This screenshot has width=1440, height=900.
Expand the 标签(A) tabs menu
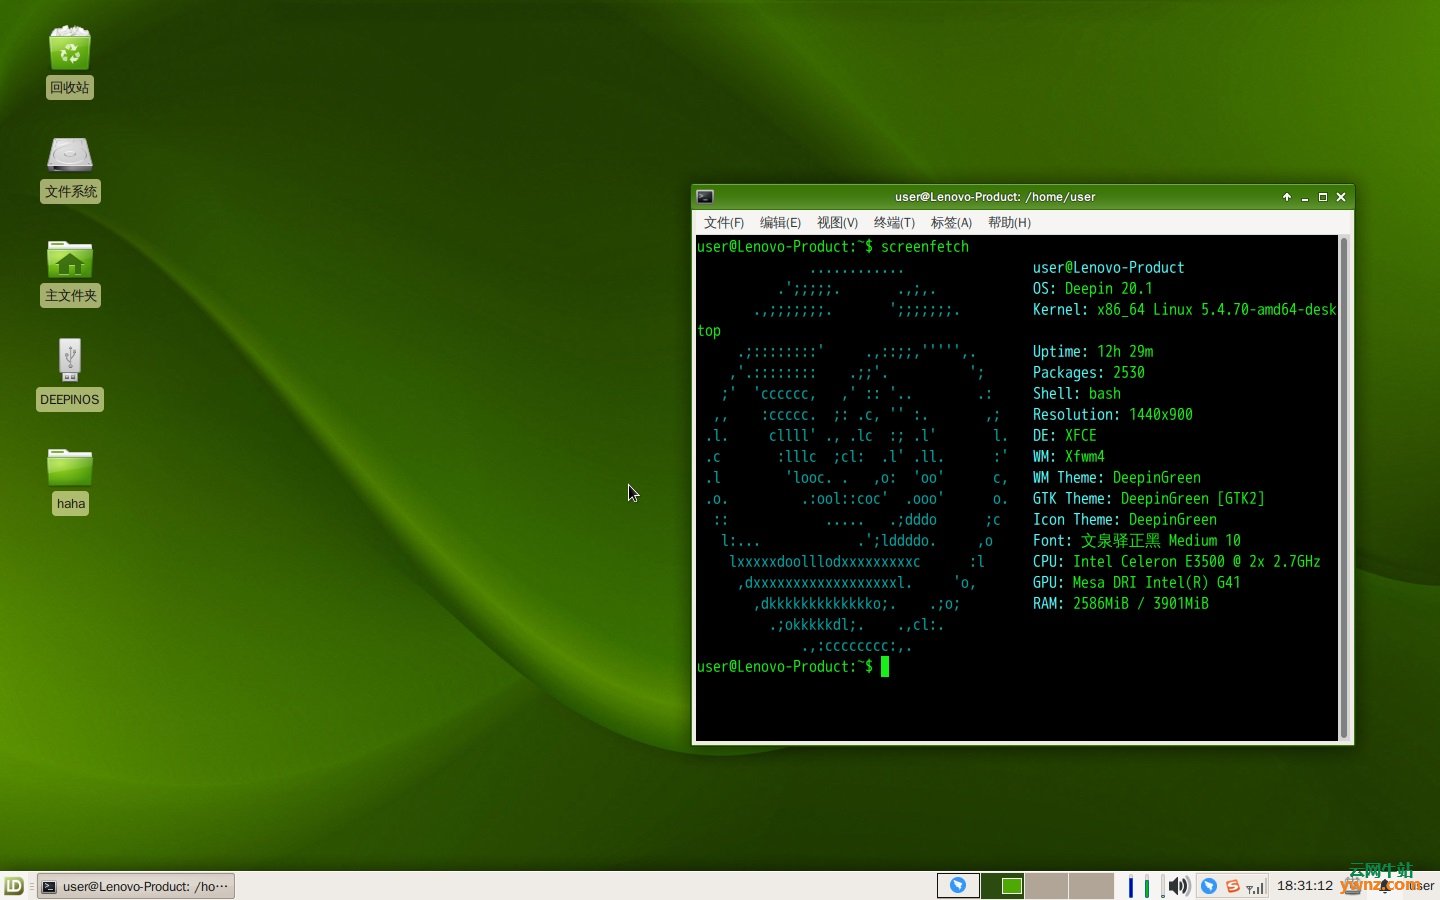click(x=951, y=223)
